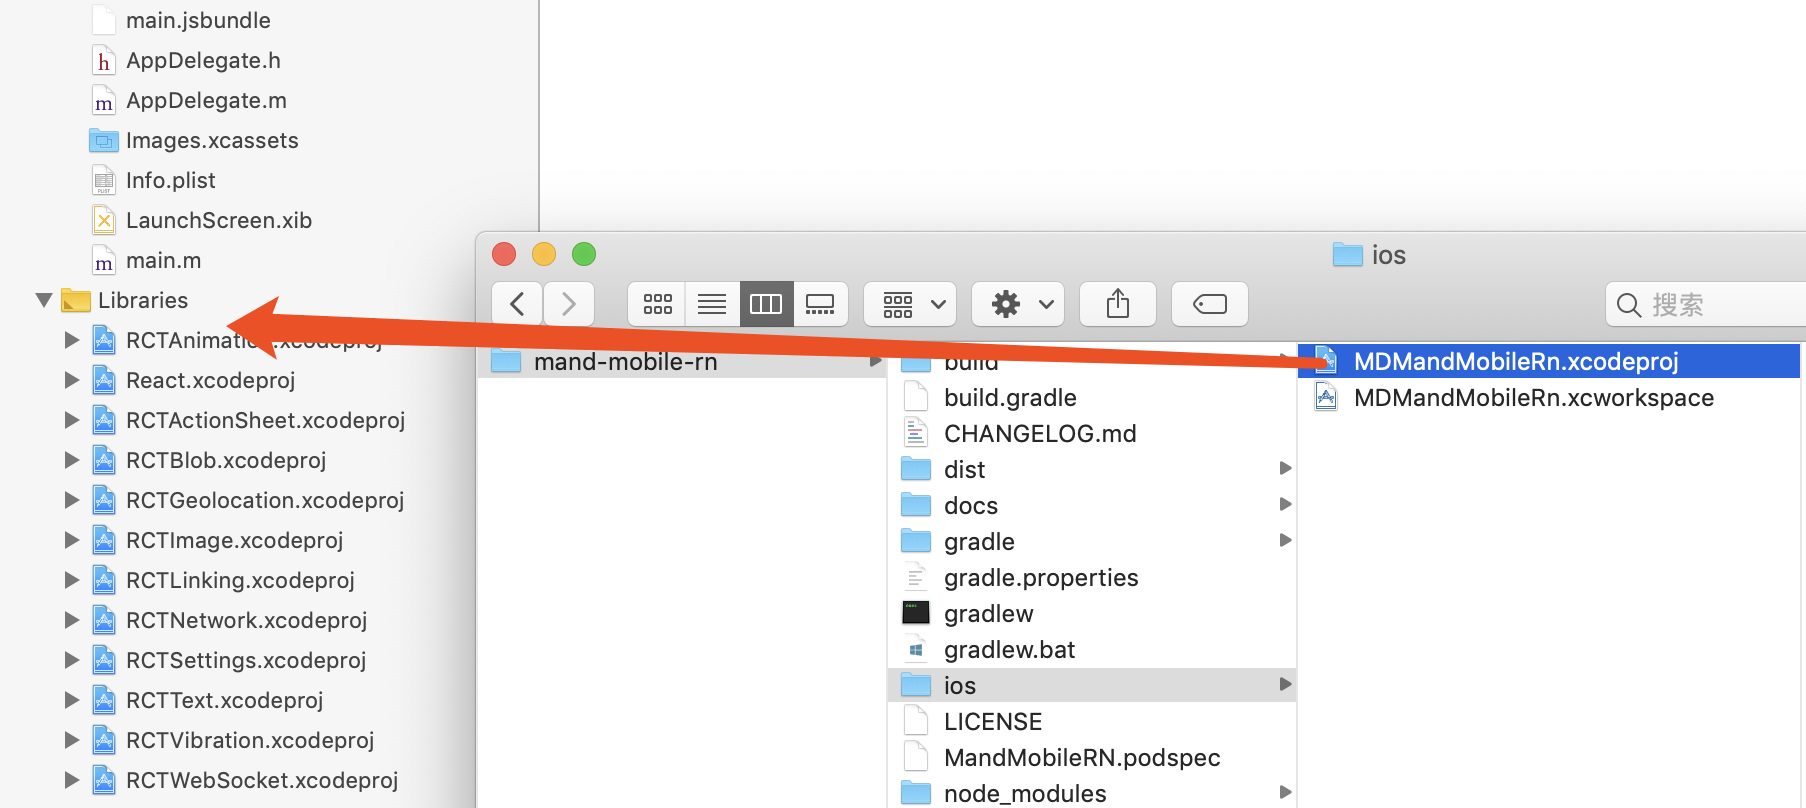The image size is (1806, 808).
Task: Expand RCTVibration.xcodeproj disclosure triangle
Action: pos(72,740)
